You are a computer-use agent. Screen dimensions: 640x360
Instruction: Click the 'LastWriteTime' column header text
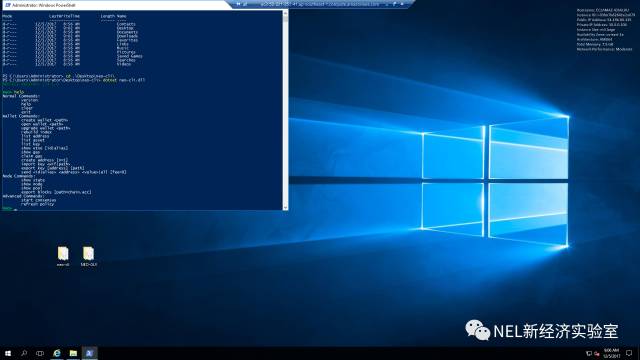click(64, 16)
